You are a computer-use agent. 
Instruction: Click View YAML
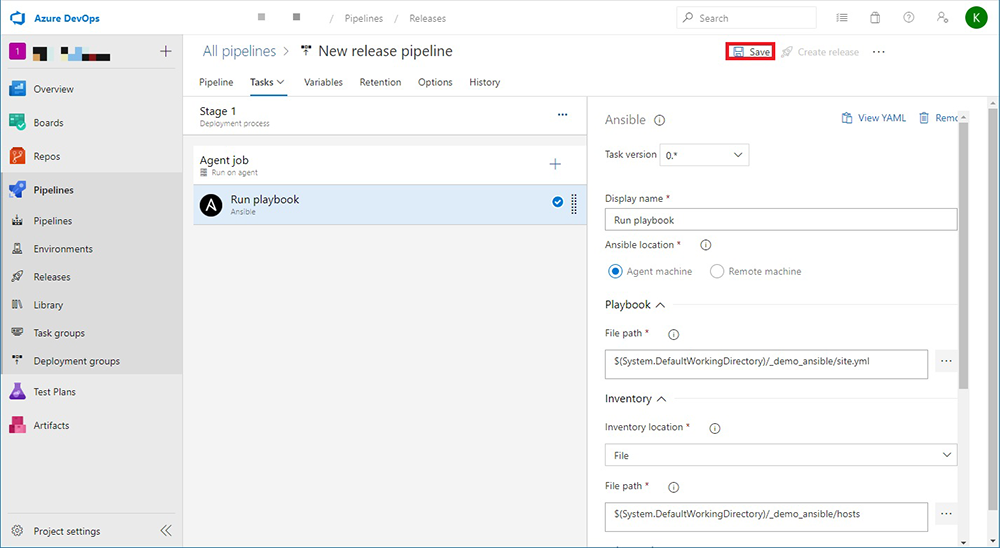(x=873, y=118)
